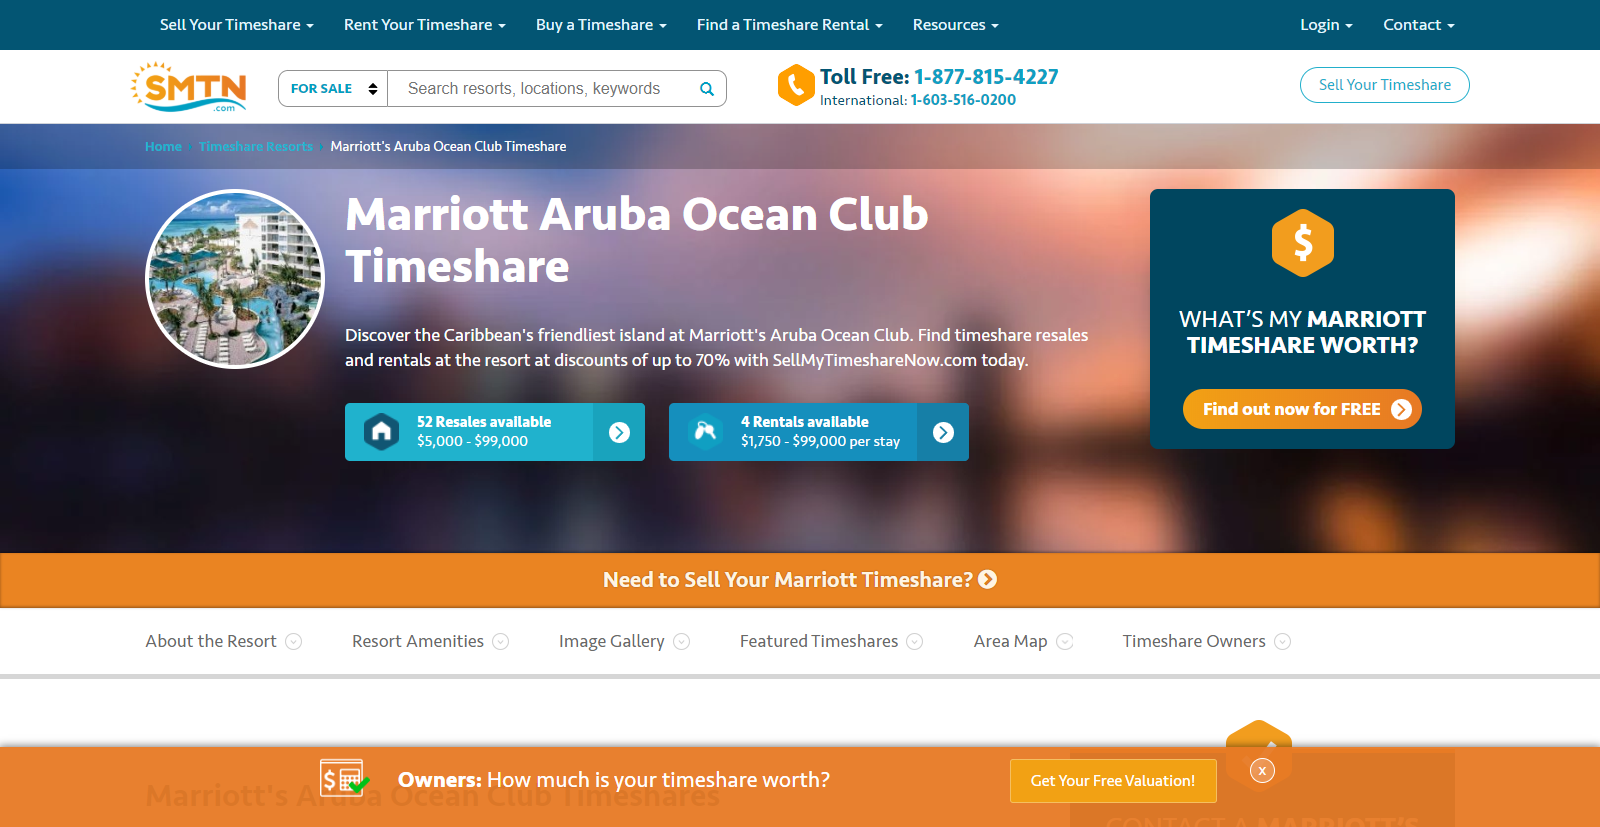Go to Image Gallery section
Image resolution: width=1600 pixels, height=827 pixels.
624,641
